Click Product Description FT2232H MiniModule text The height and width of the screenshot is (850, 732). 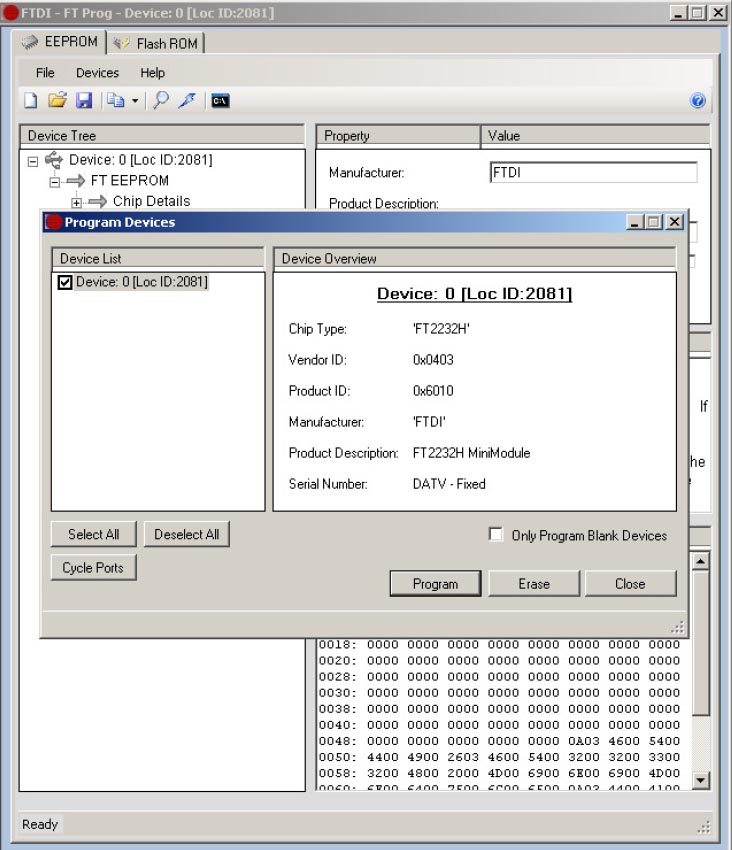pyautogui.click(x=471, y=453)
